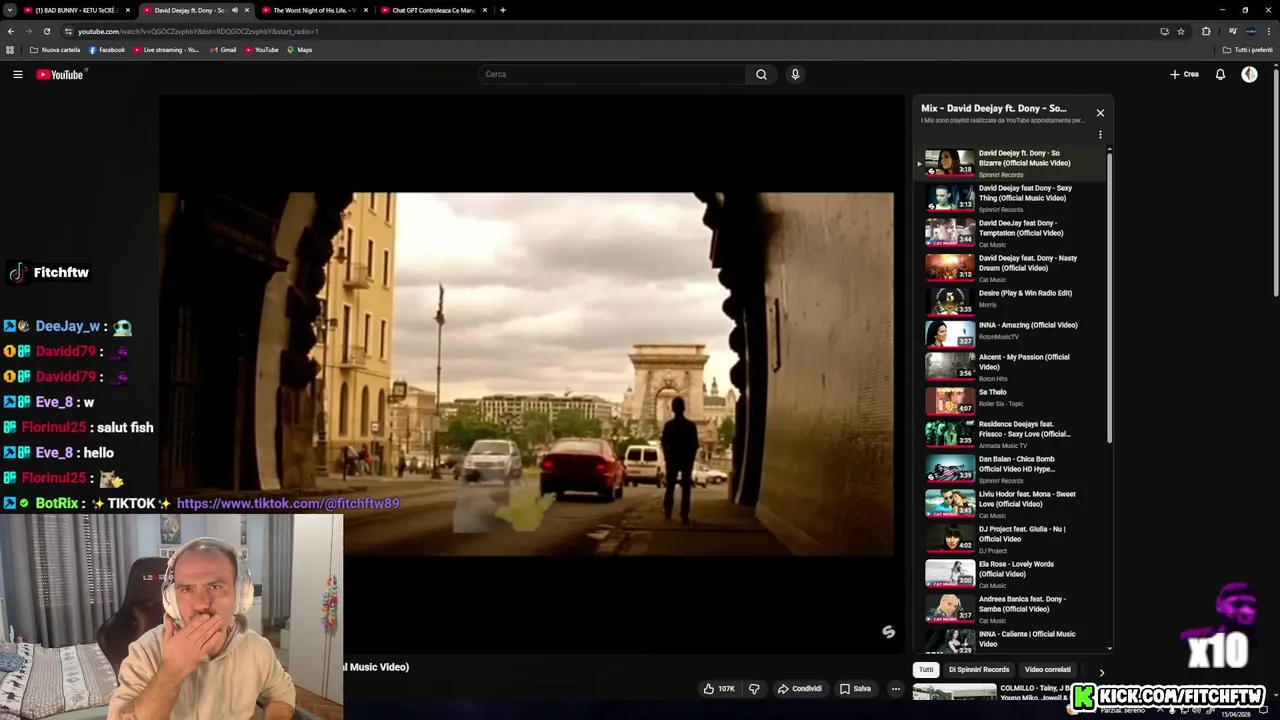Open the tab search dropdown arrow
The width and height of the screenshot is (1280, 720).
[x=9, y=10]
